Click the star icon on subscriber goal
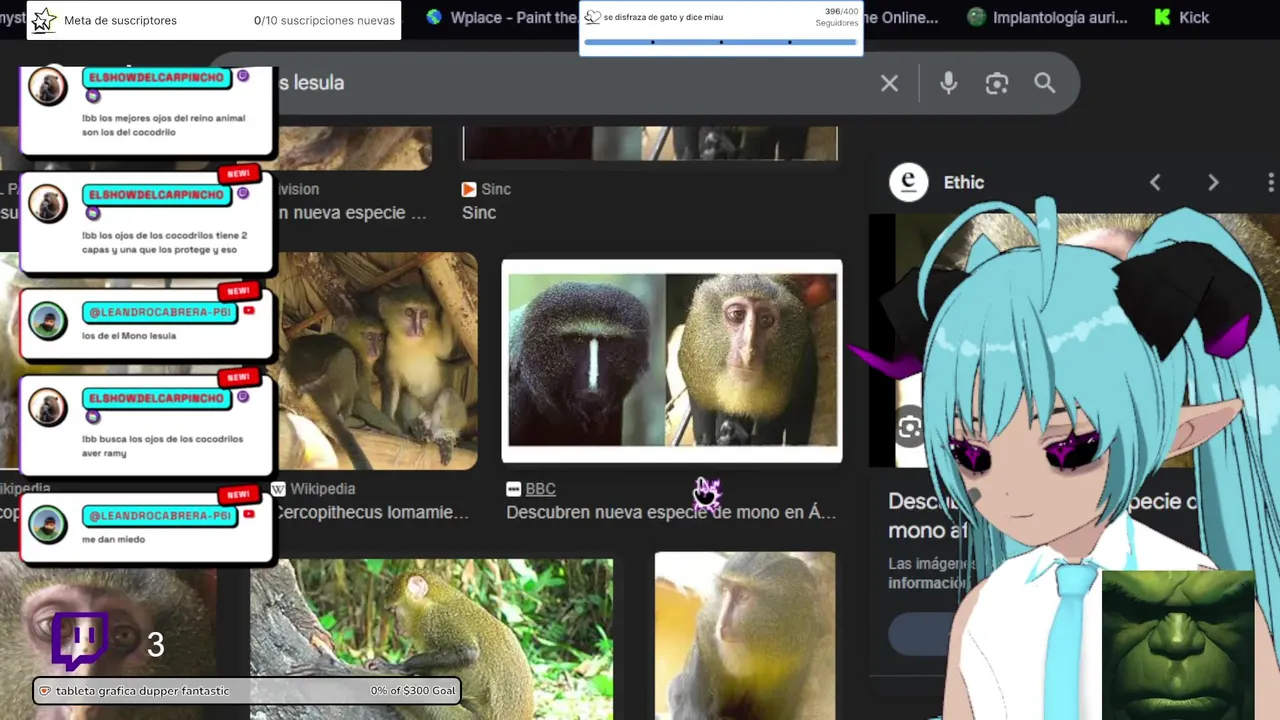Viewport: 1280px width, 720px height. click(x=43, y=21)
